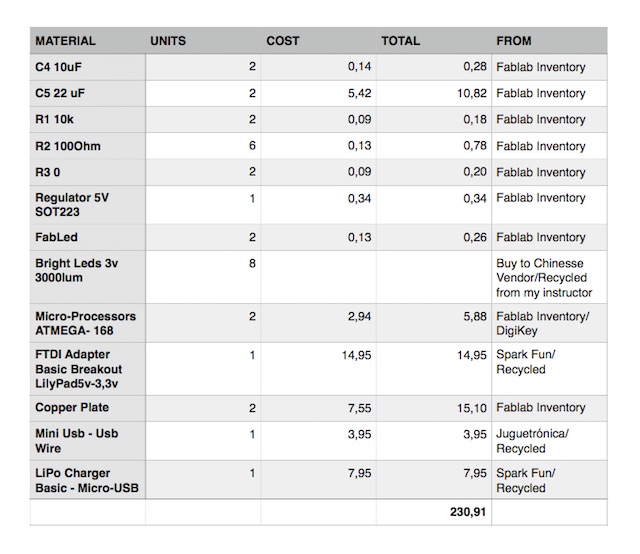Select the R1 10k row label

(x=87, y=120)
